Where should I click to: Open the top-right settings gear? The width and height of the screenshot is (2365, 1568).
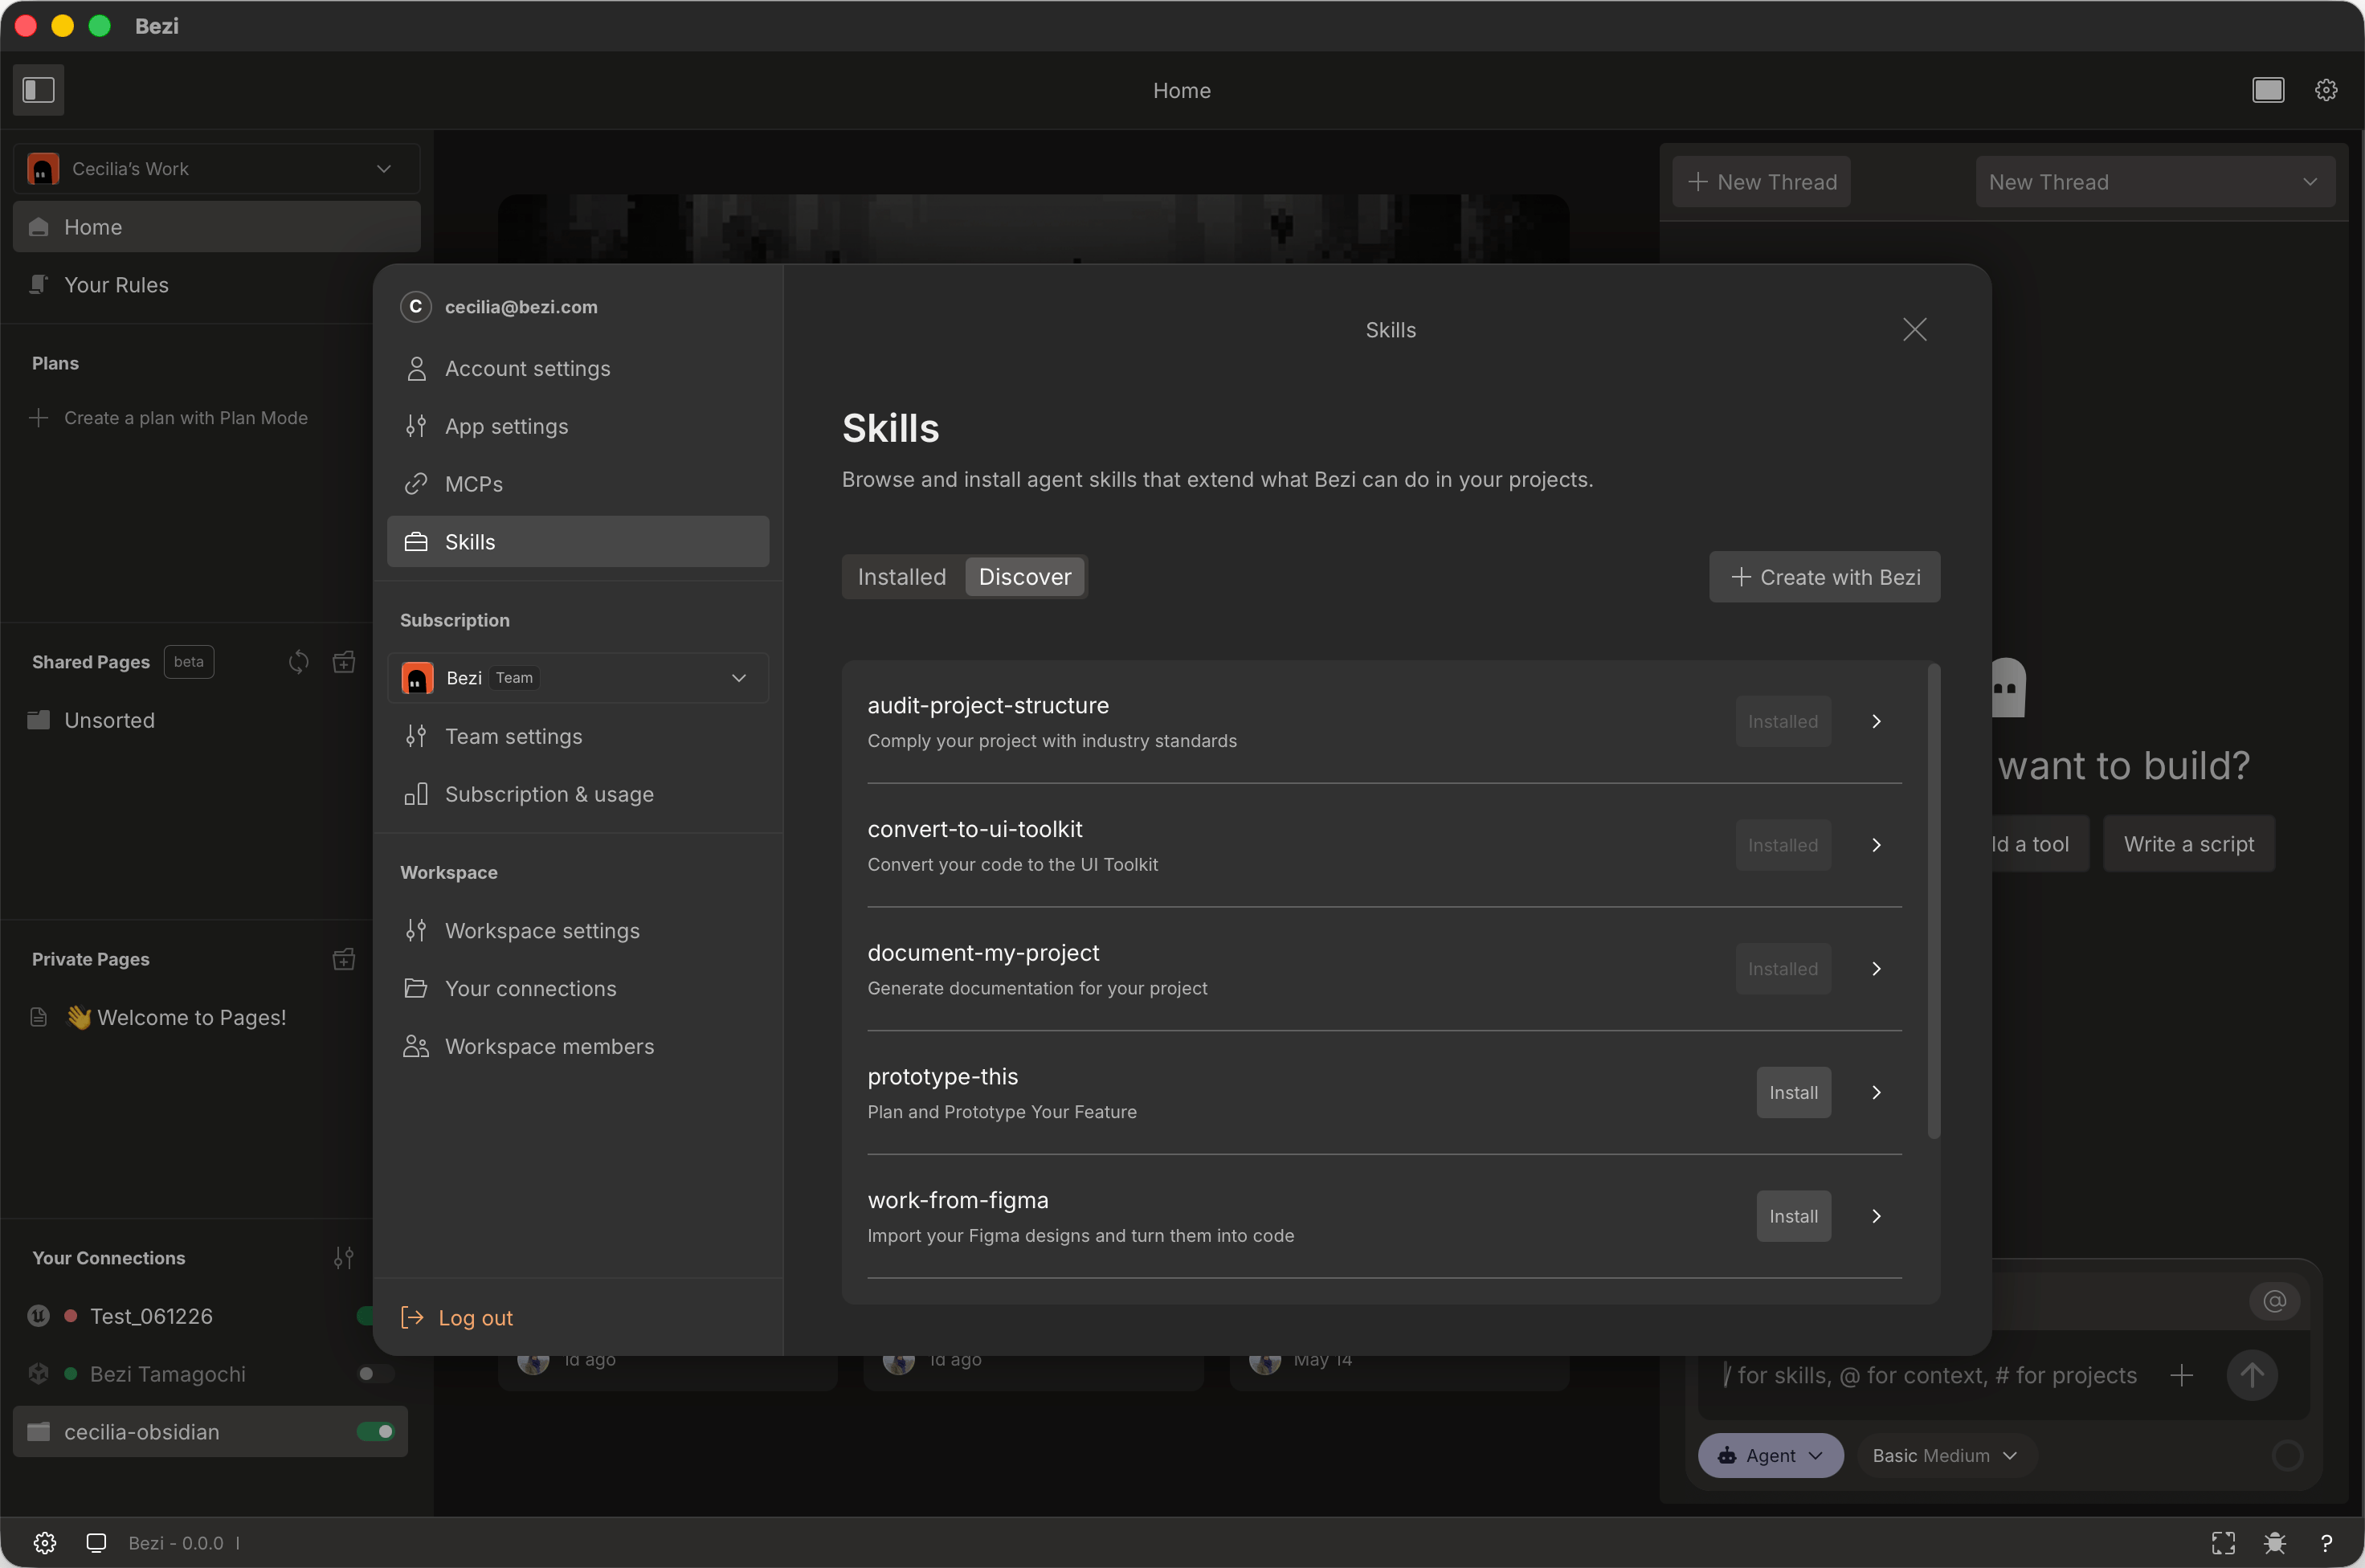coord(2326,90)
